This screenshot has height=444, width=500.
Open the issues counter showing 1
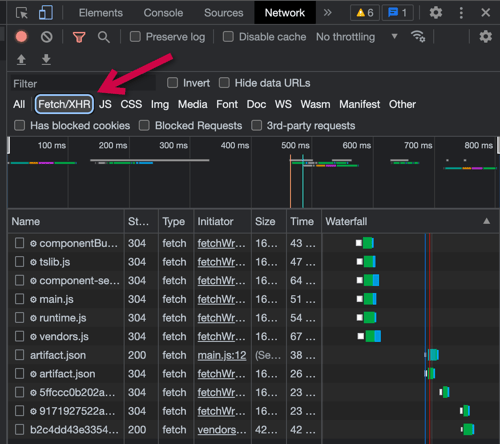(397, 13)
